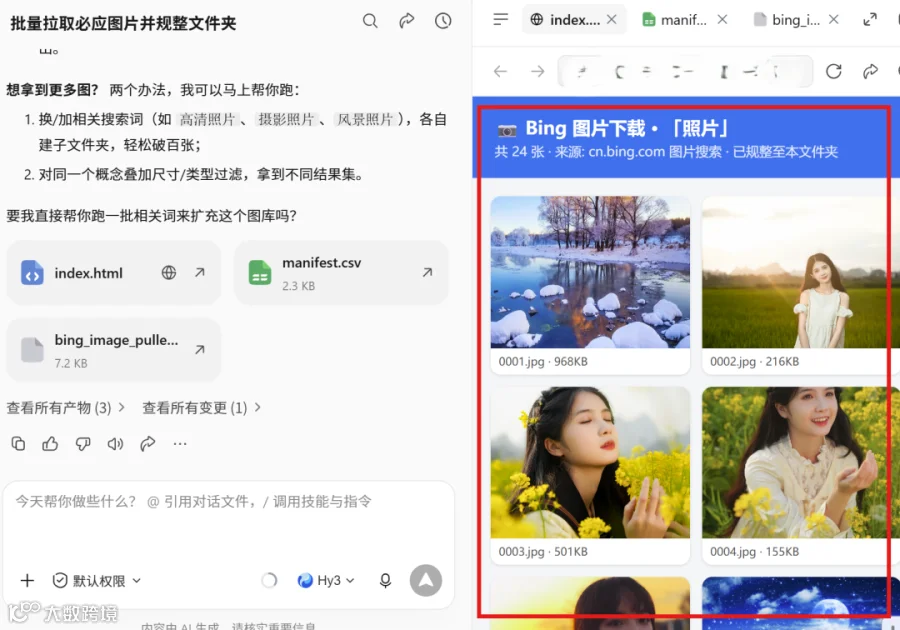Click the send arrow button
Screen dimensions: 900x630
tap(426, 581)
